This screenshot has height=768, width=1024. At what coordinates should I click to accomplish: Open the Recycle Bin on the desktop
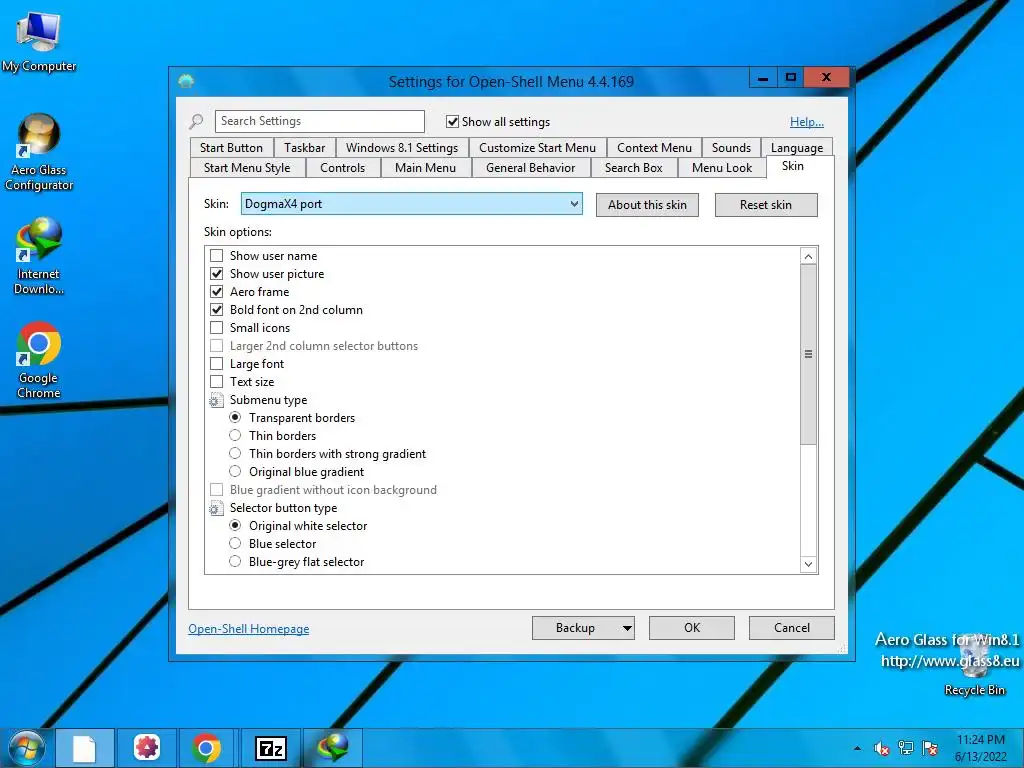974,663
